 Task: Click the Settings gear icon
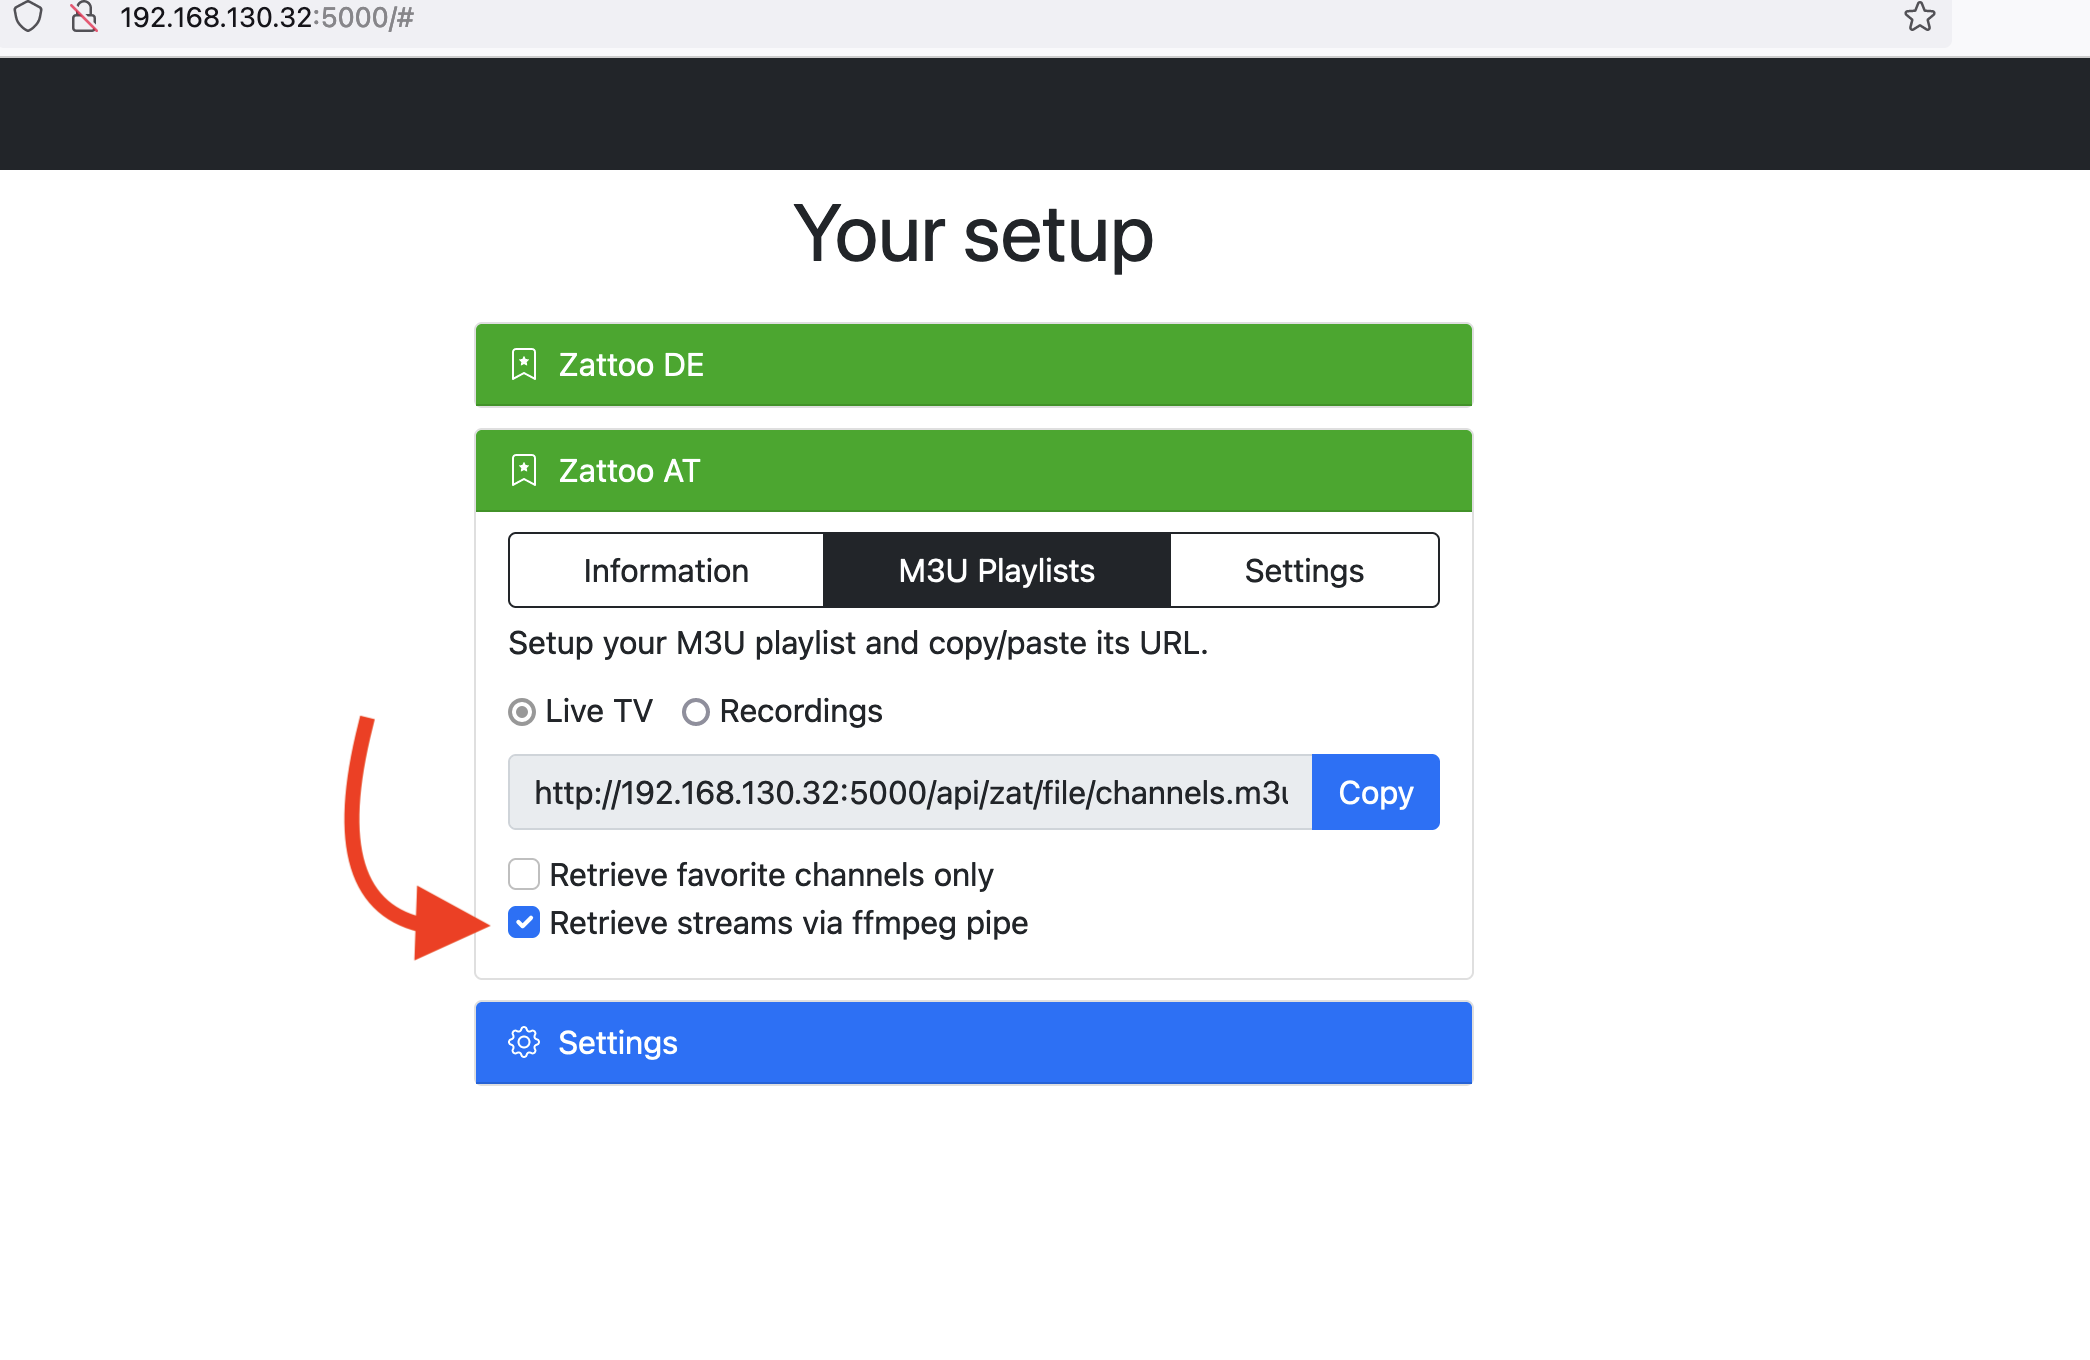524,1043
